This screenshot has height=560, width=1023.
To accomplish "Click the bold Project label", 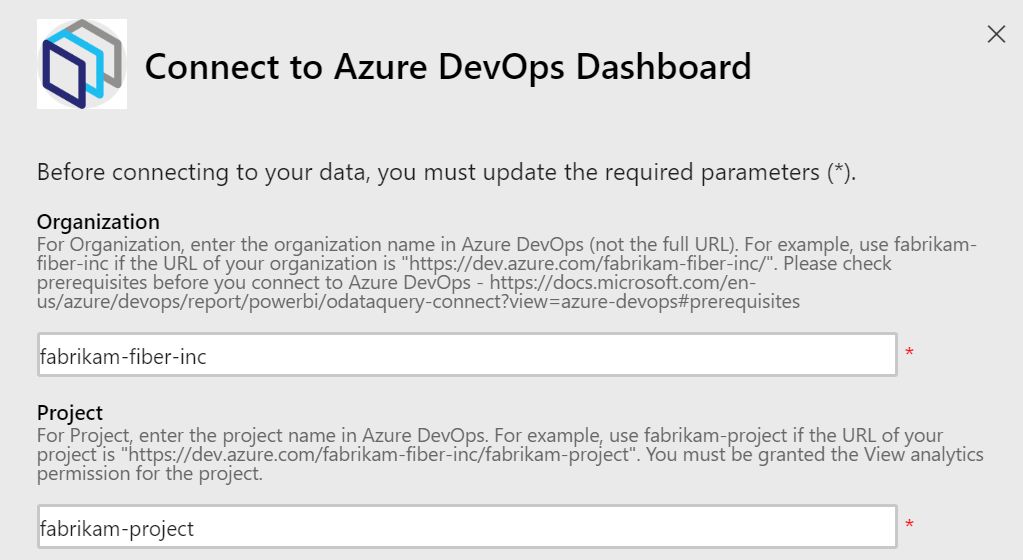I will tap(70, 412).
